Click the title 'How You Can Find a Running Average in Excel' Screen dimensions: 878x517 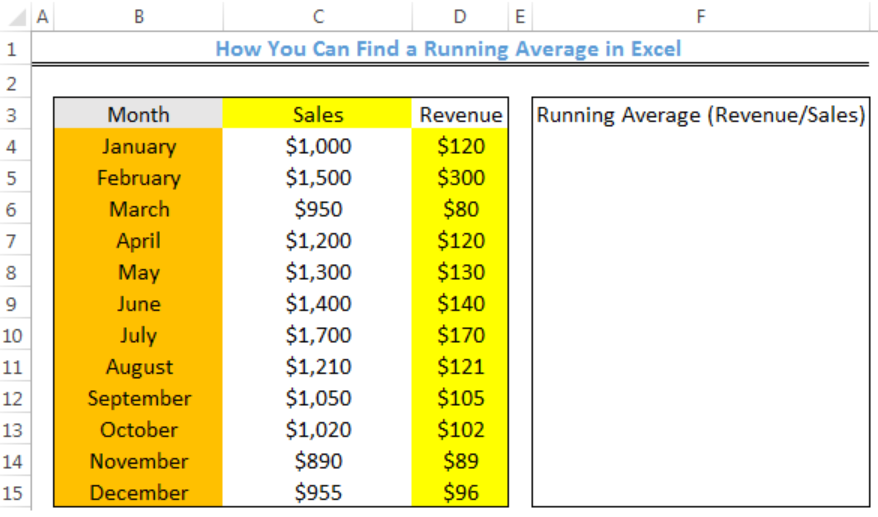point(449,49)
